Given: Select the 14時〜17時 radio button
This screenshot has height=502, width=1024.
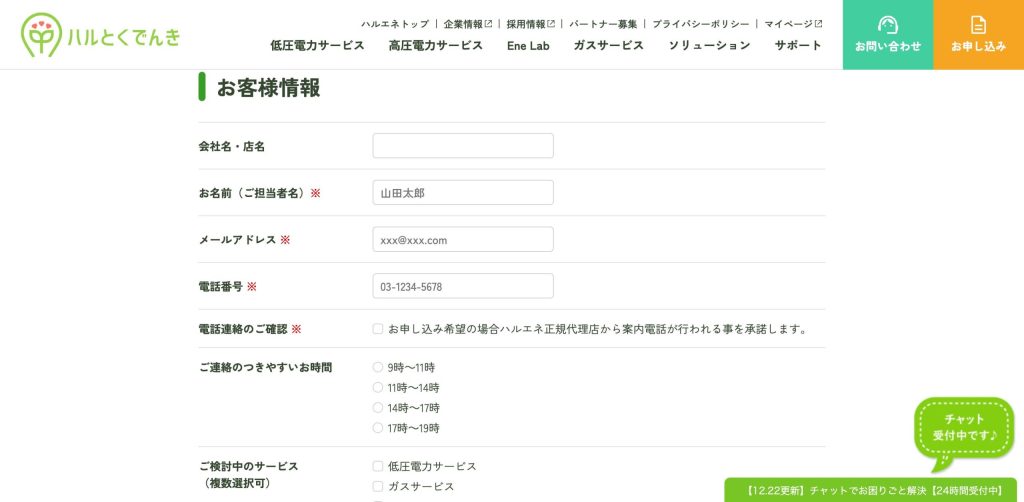Looking at the screenshot, I should (x=377, y=408).
